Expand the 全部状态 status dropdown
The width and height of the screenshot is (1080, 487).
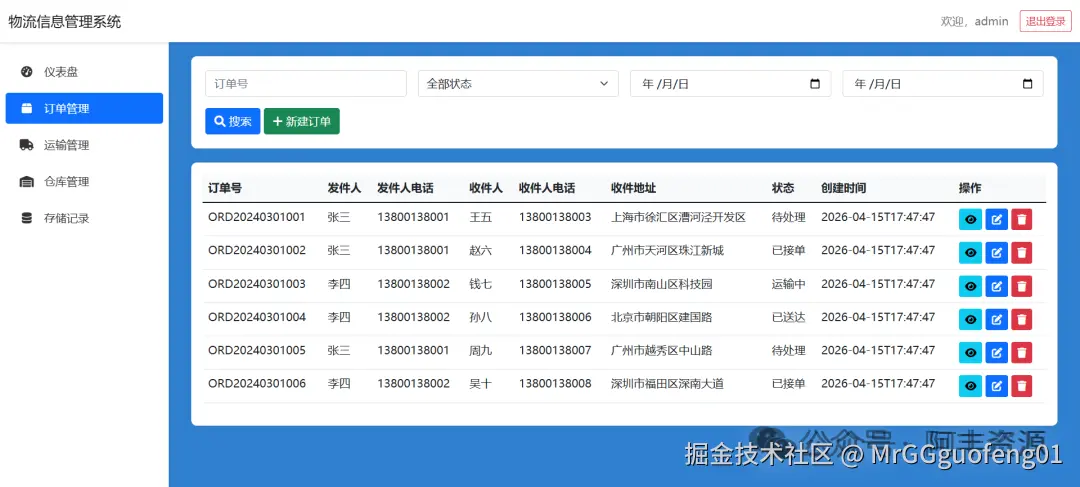(519, 84)
